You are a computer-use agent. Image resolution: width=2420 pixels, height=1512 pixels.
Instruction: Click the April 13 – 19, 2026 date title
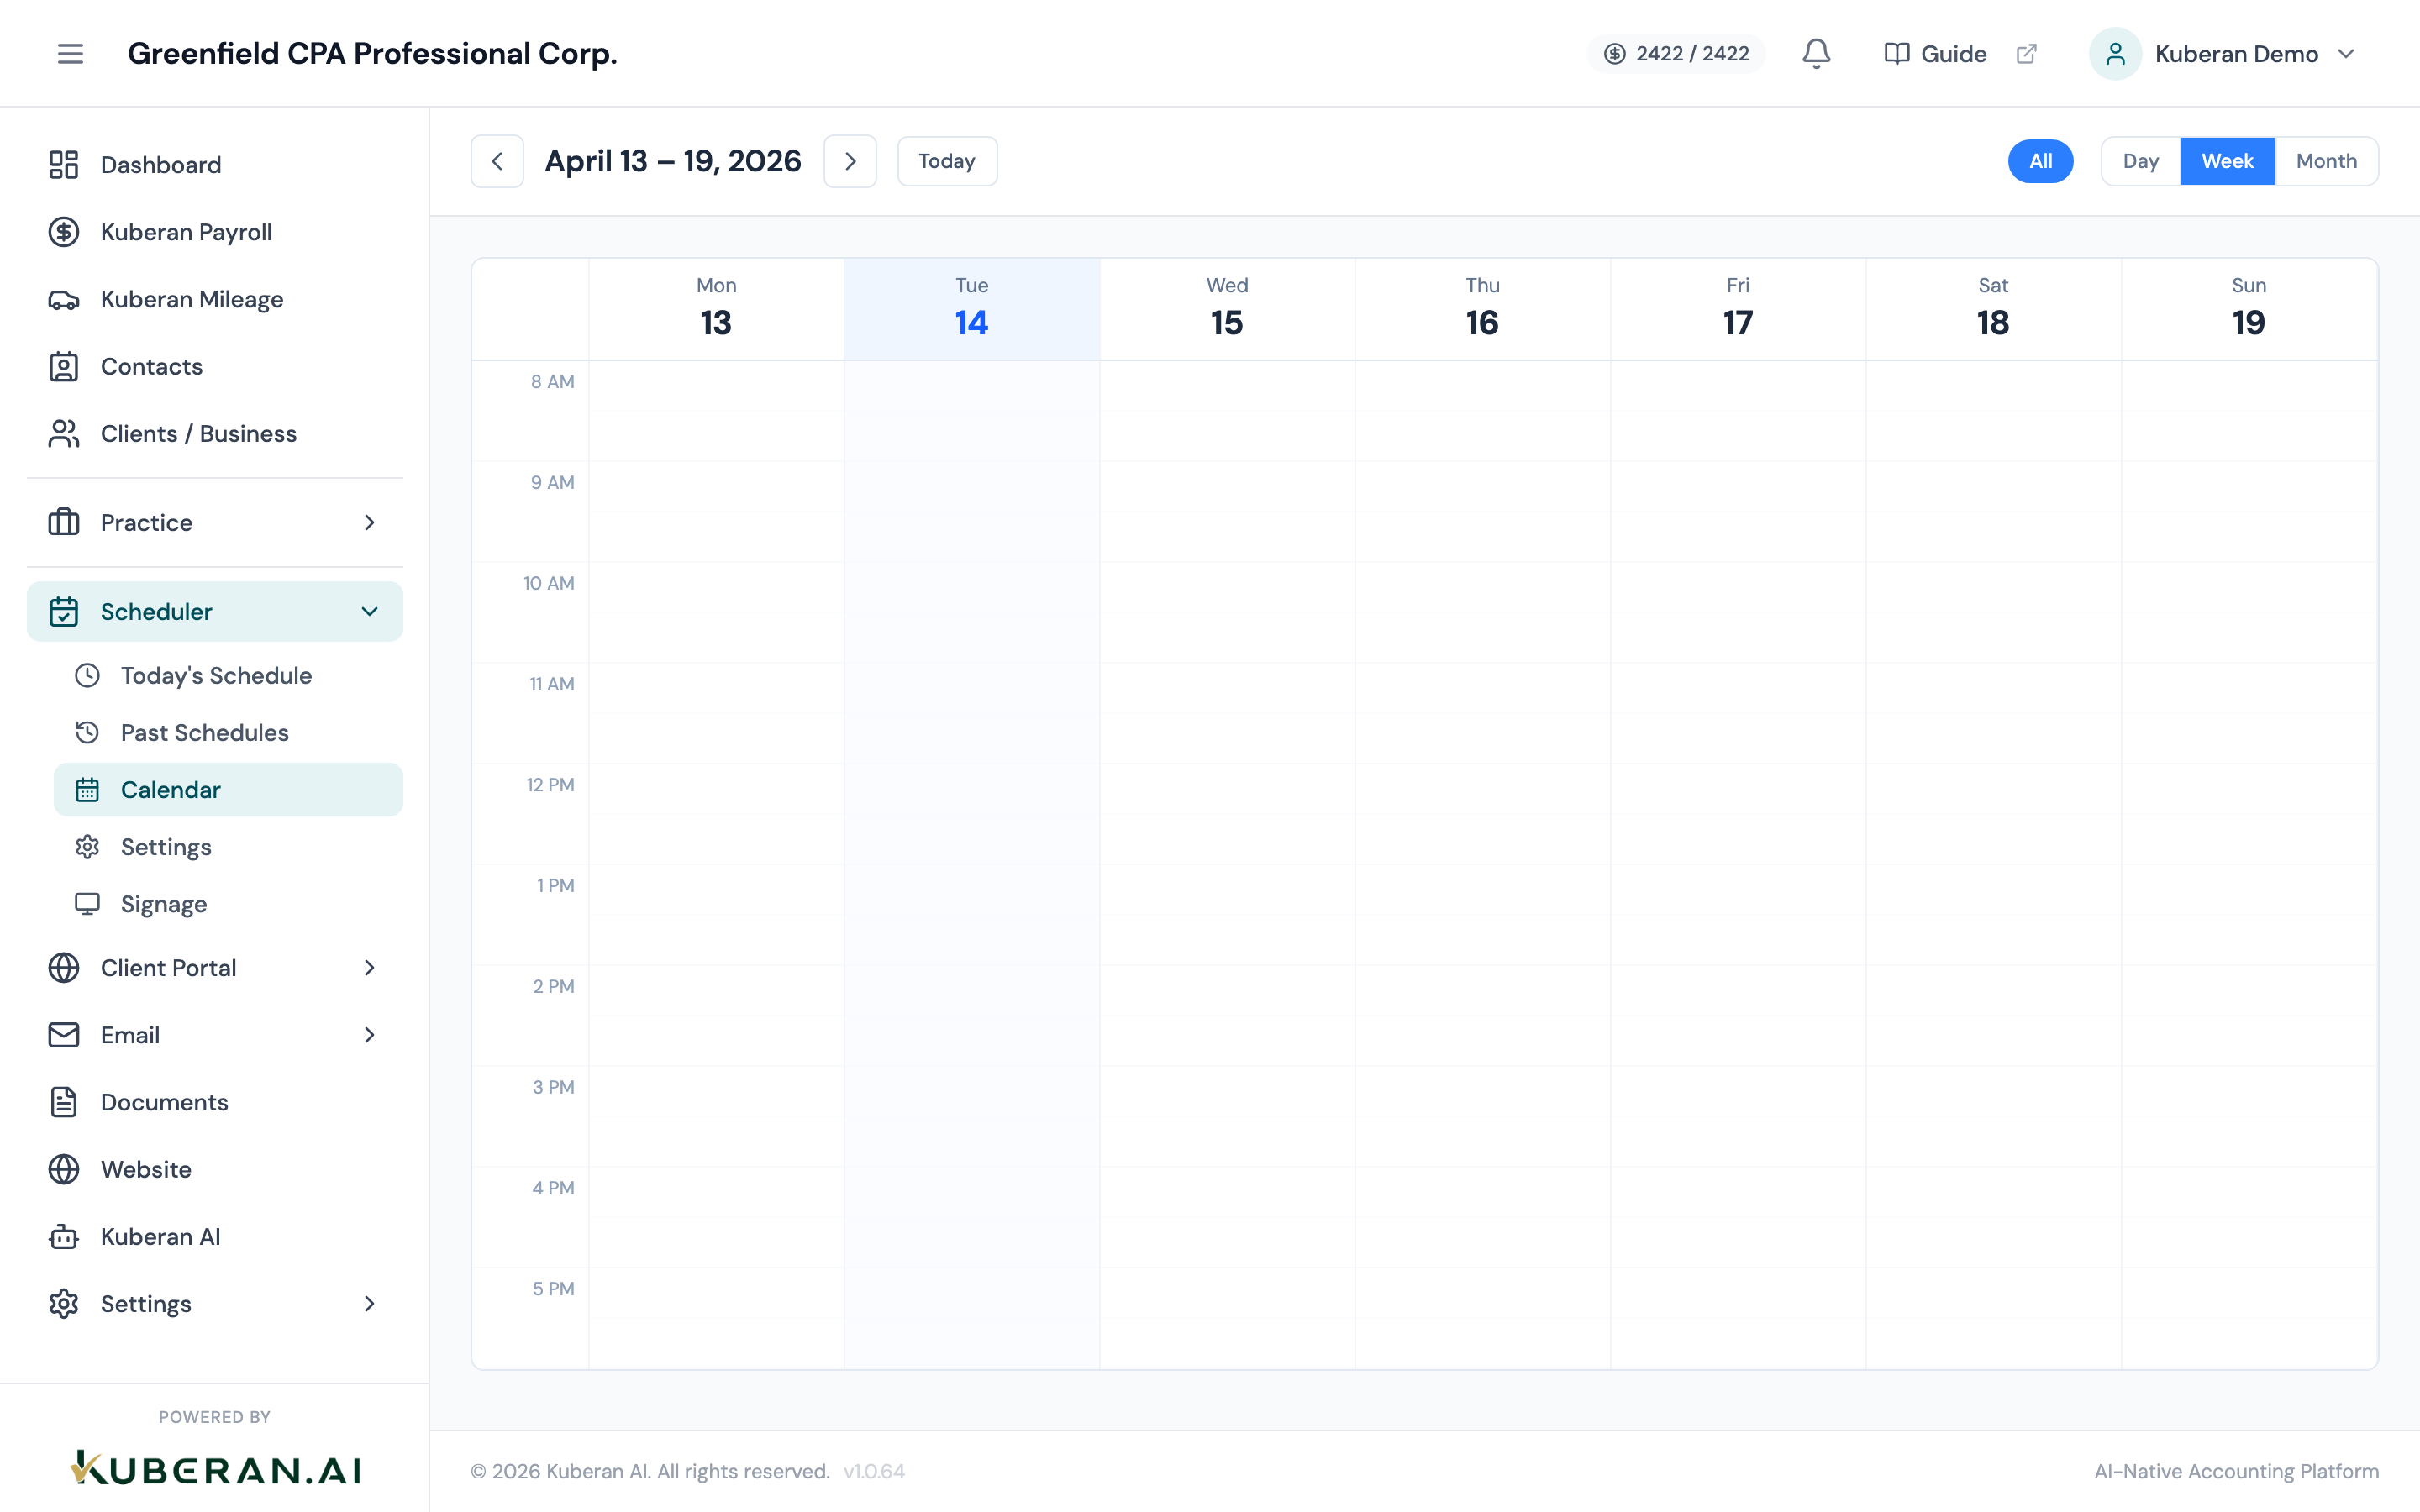672,161
